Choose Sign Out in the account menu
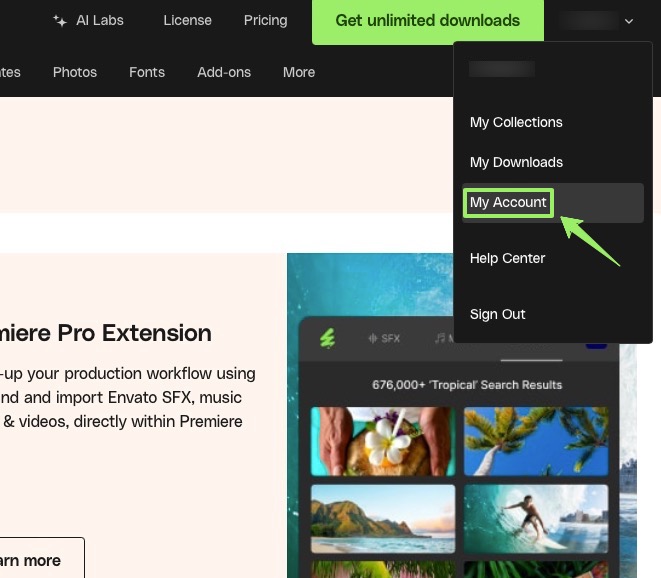Image resolution: width=661 pixels, height=578 pixels. pyautogui.click(x=497, y=314)
